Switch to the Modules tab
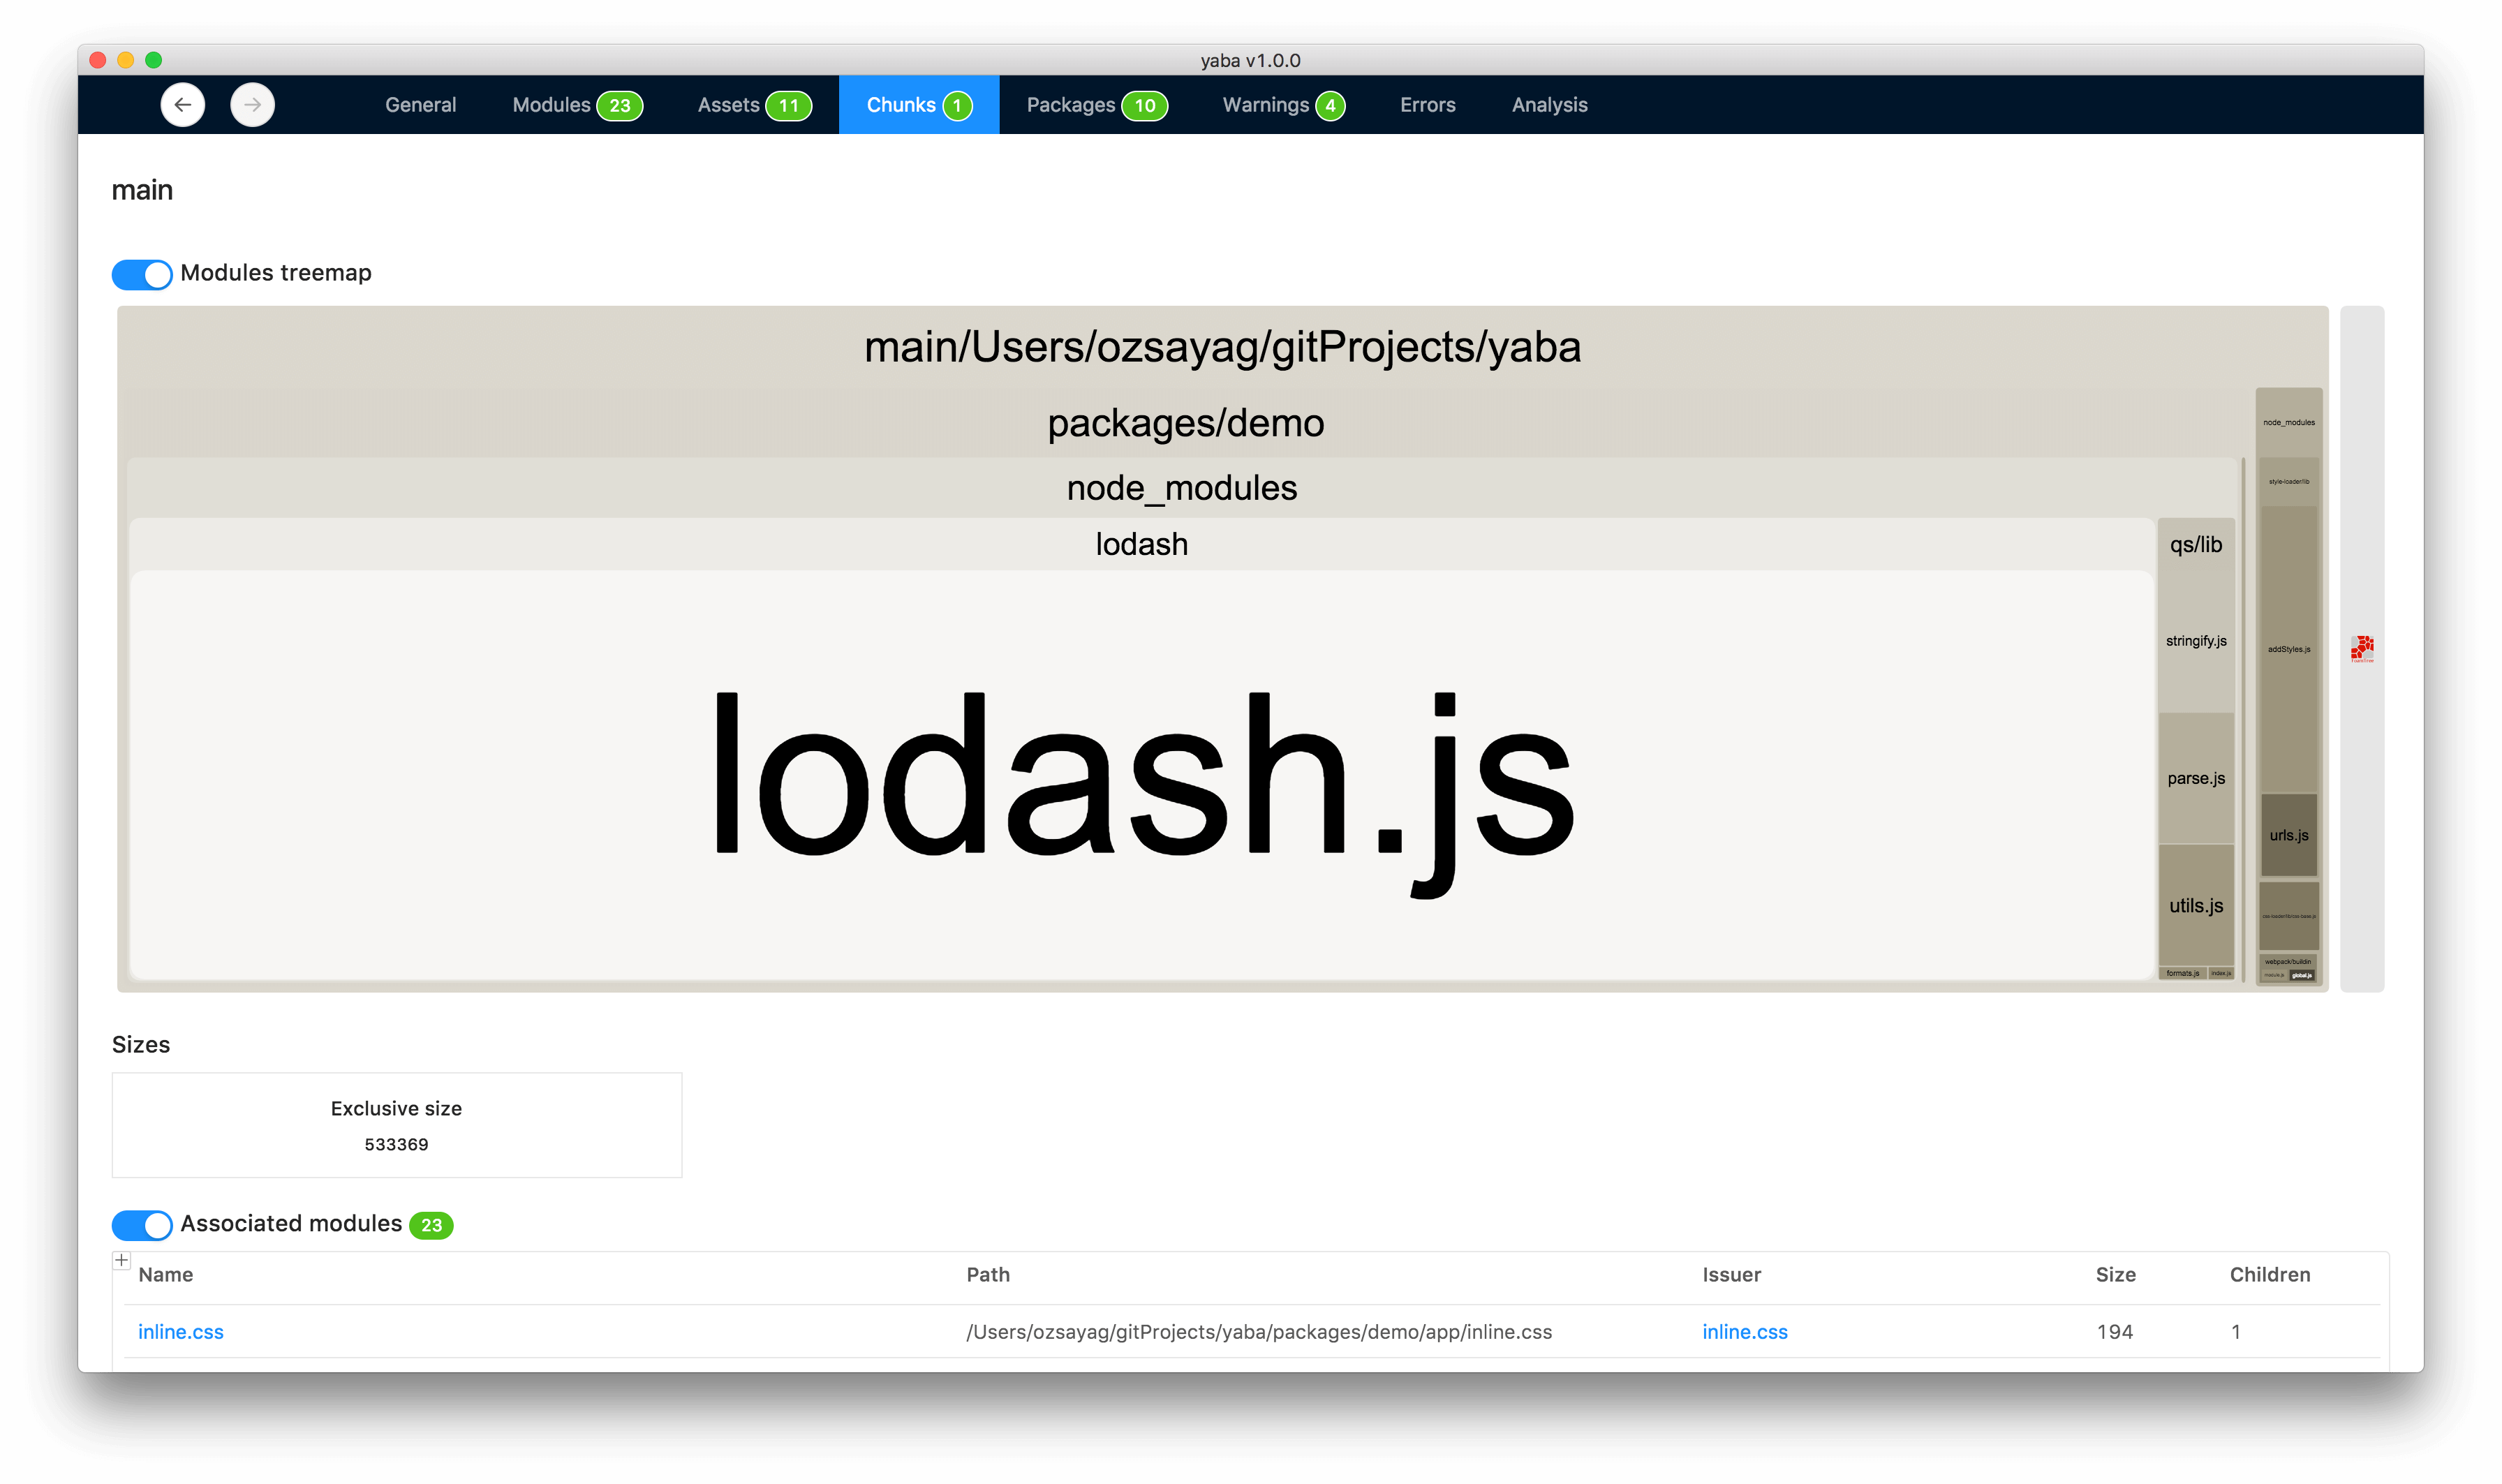This screenshot has width=2502, height=1484. [577, 105]
